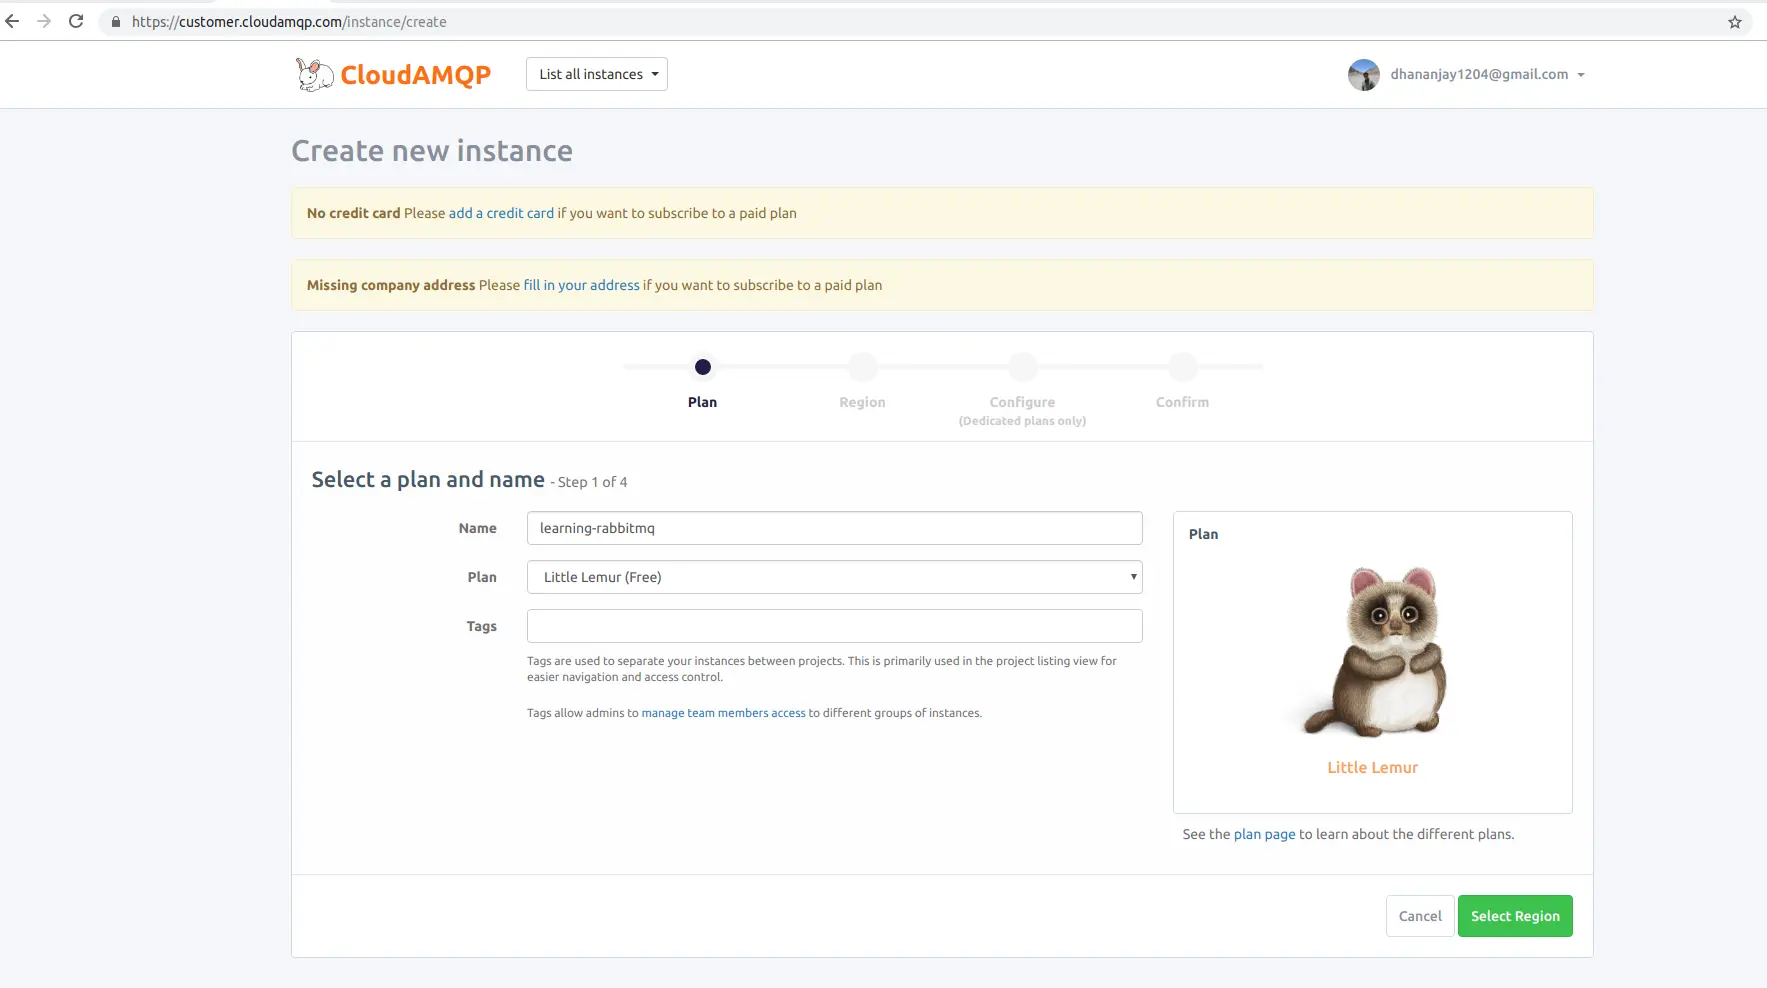The height and width of the screenshot is (988, 1767).
Task: Click the Cancel button
Action: coord(1420,916)
